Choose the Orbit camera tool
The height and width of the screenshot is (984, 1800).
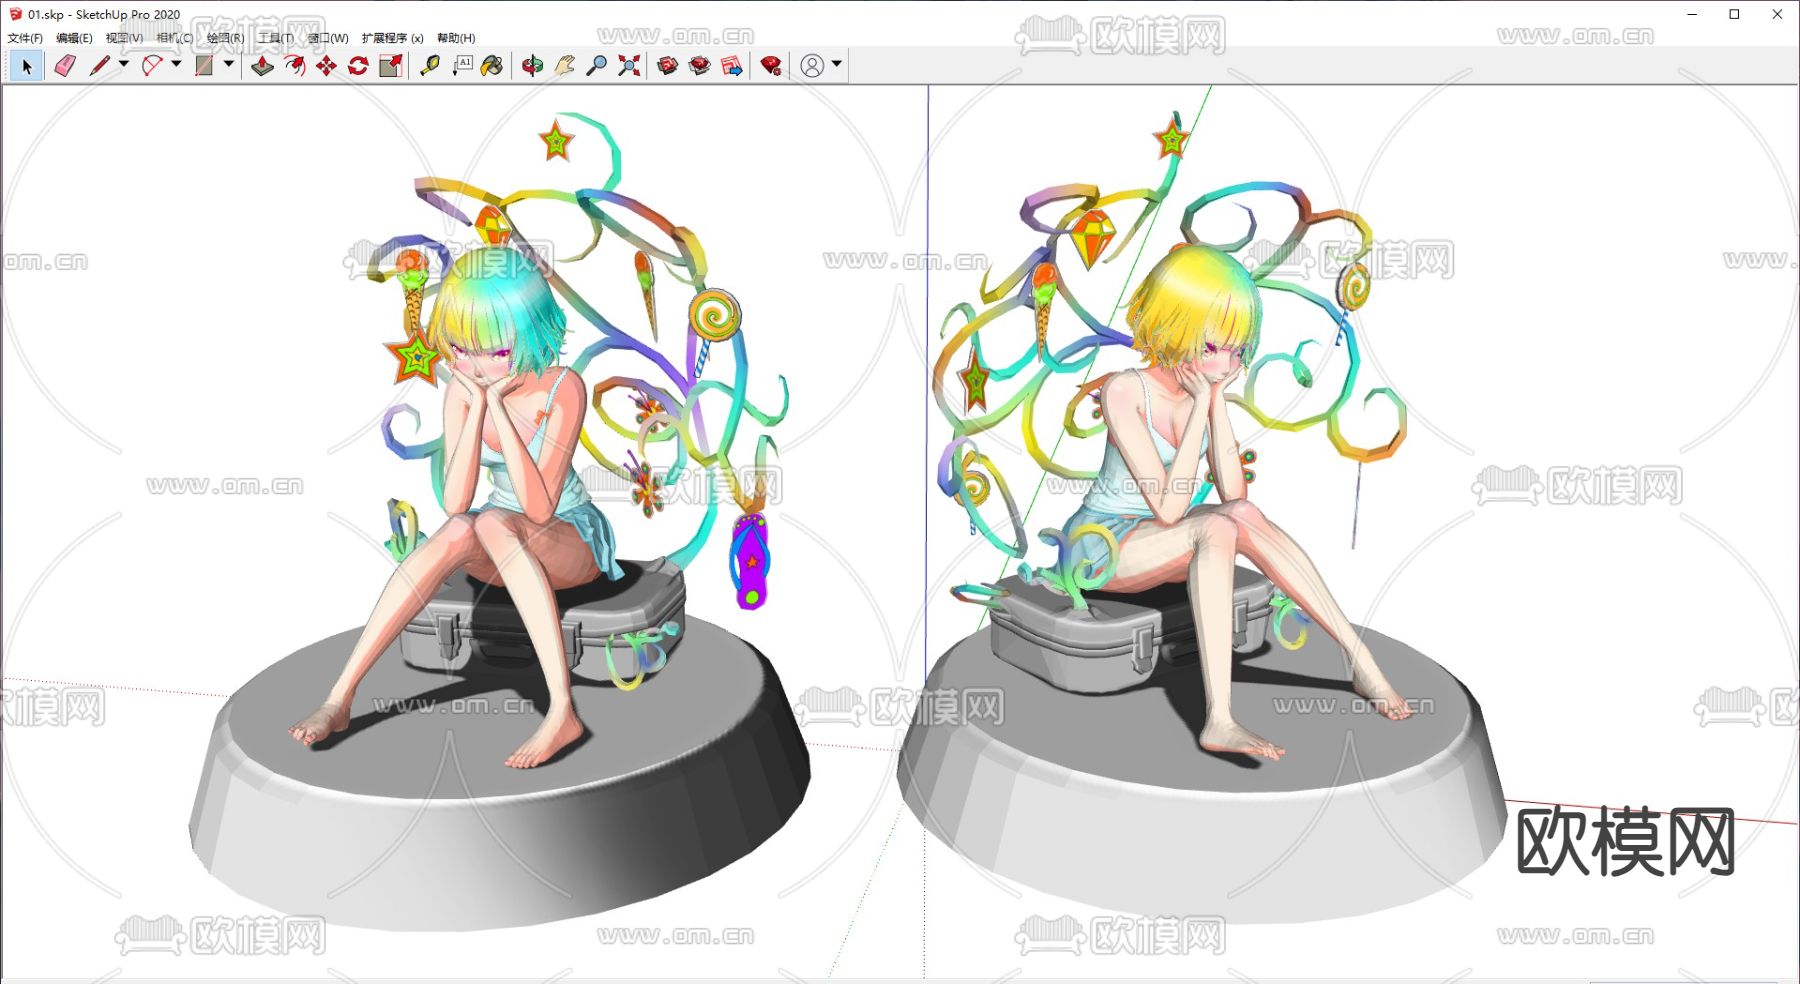coord(532,66)
